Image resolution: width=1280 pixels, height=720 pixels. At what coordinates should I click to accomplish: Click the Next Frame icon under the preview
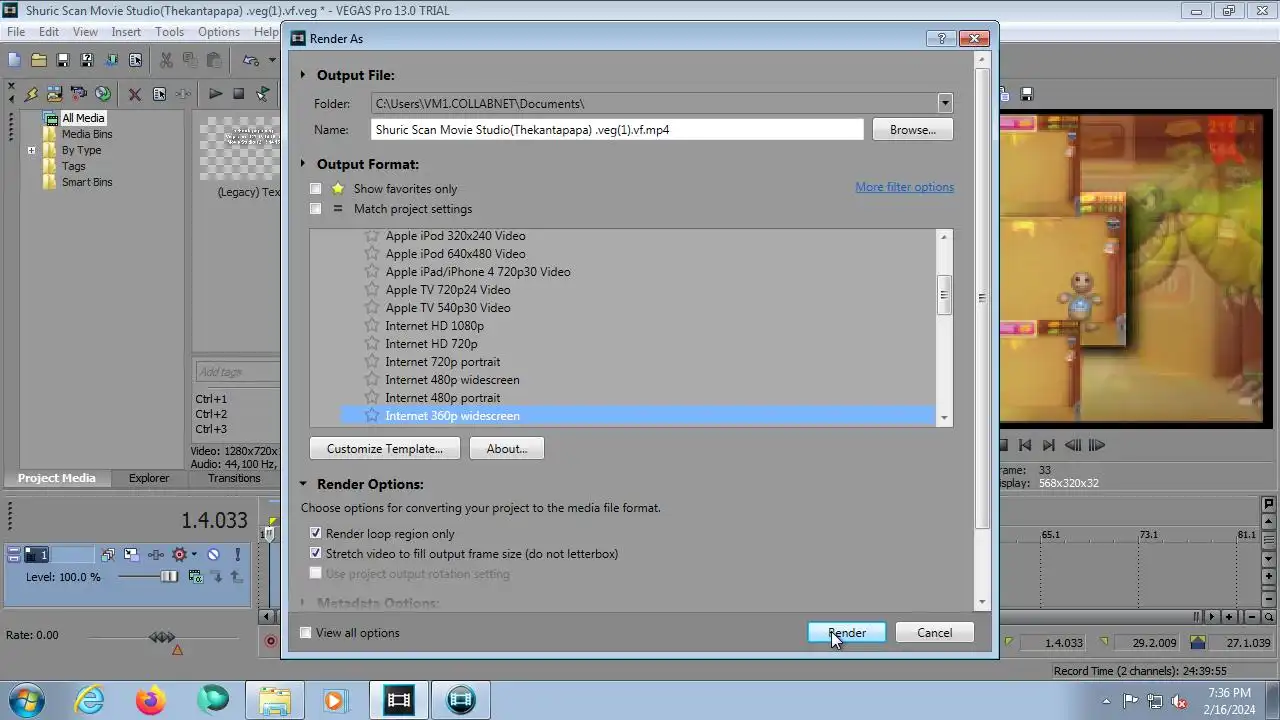[1096, 445]
